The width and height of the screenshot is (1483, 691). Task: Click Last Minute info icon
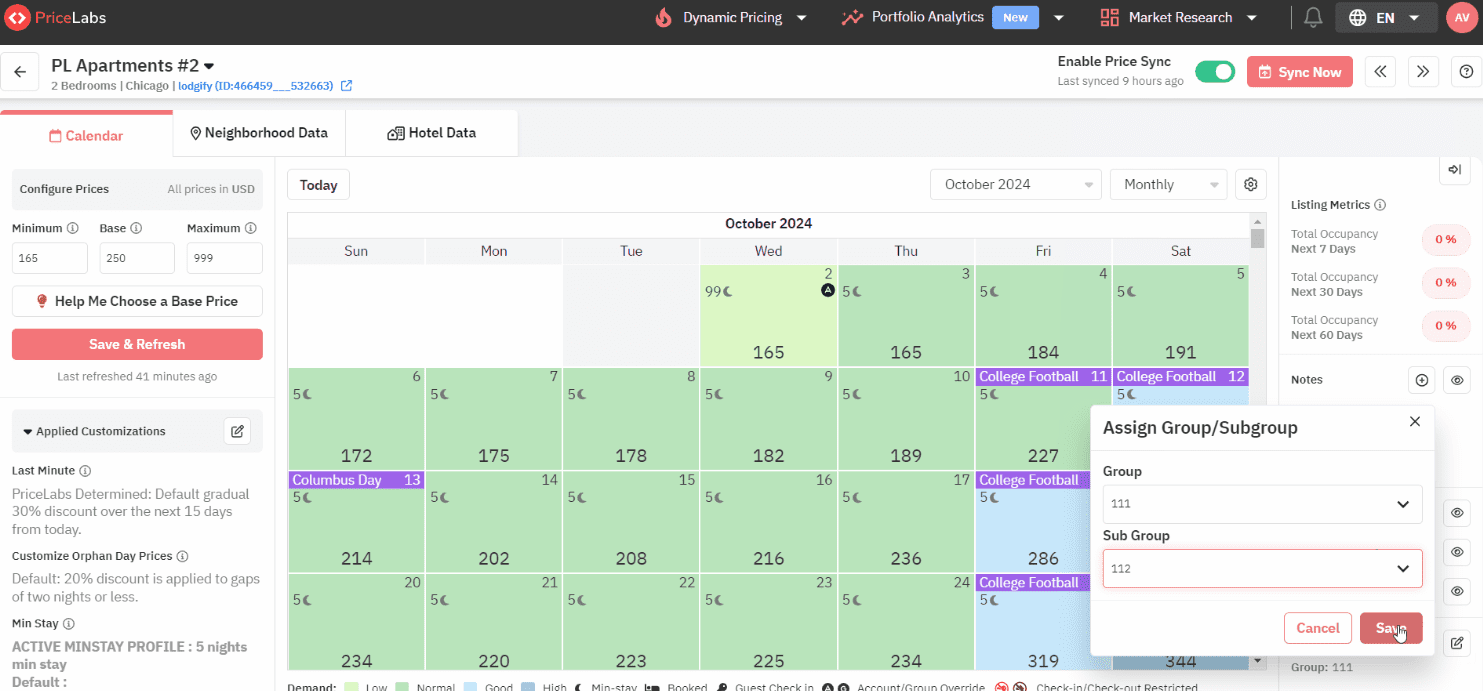(85, 471)
